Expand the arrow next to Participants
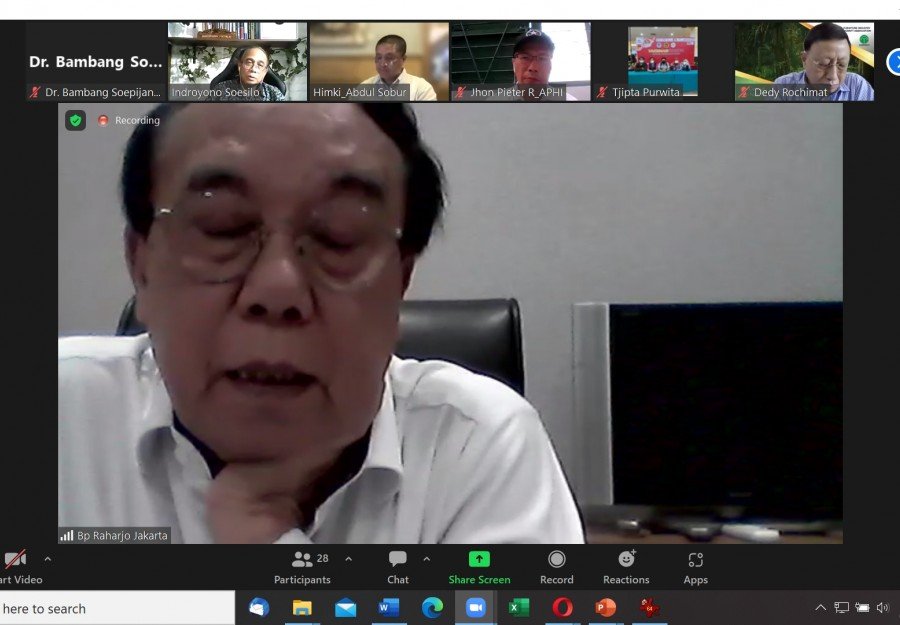 coord(348,559)
